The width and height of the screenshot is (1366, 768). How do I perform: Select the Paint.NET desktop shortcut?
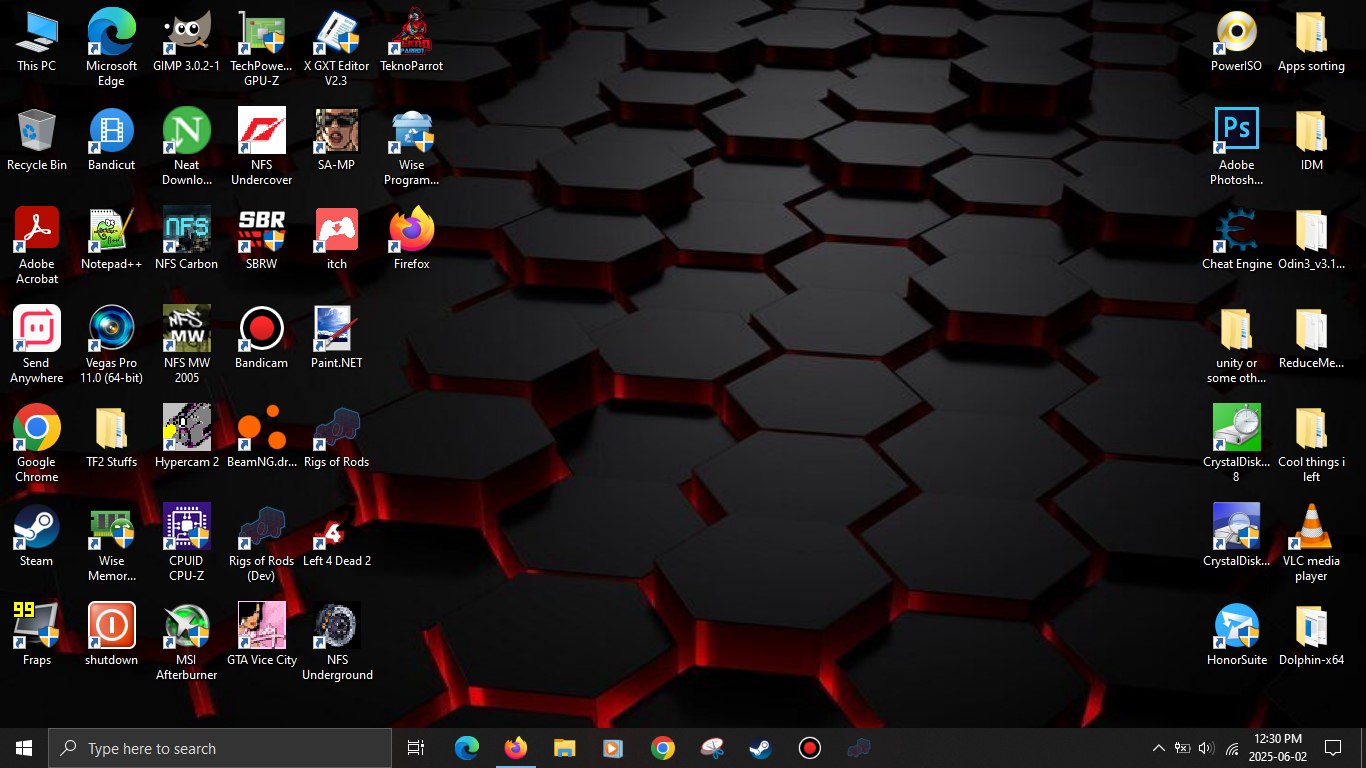tap(336, 331)
